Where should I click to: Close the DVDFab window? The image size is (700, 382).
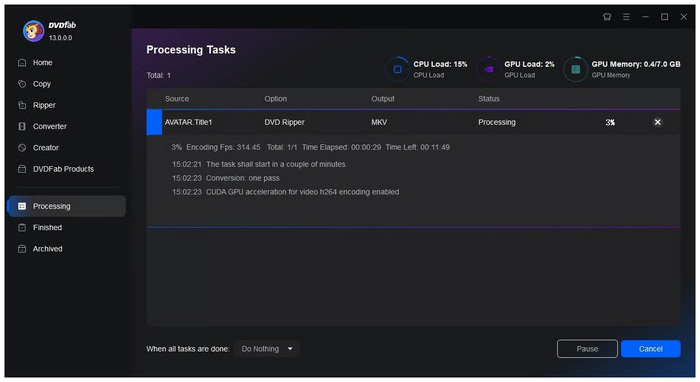[x=684, y=17]
